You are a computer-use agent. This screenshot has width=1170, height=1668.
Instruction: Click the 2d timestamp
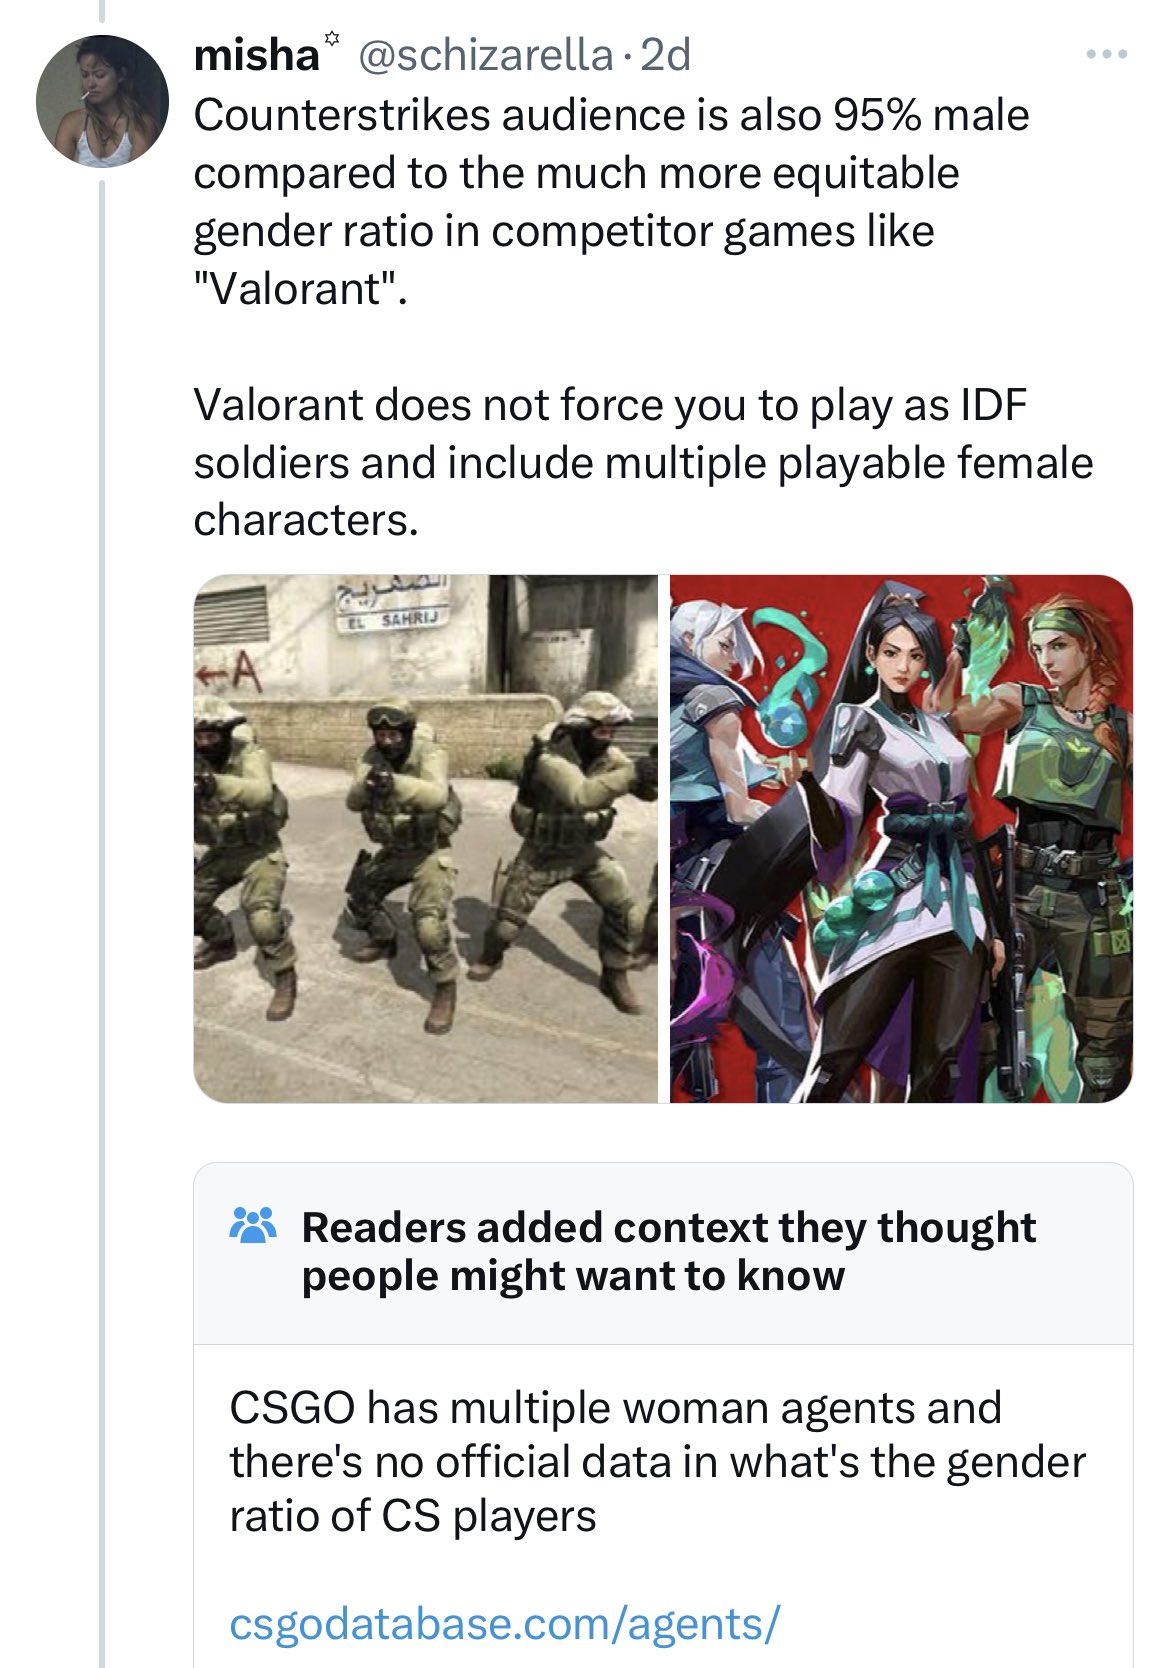665,55
